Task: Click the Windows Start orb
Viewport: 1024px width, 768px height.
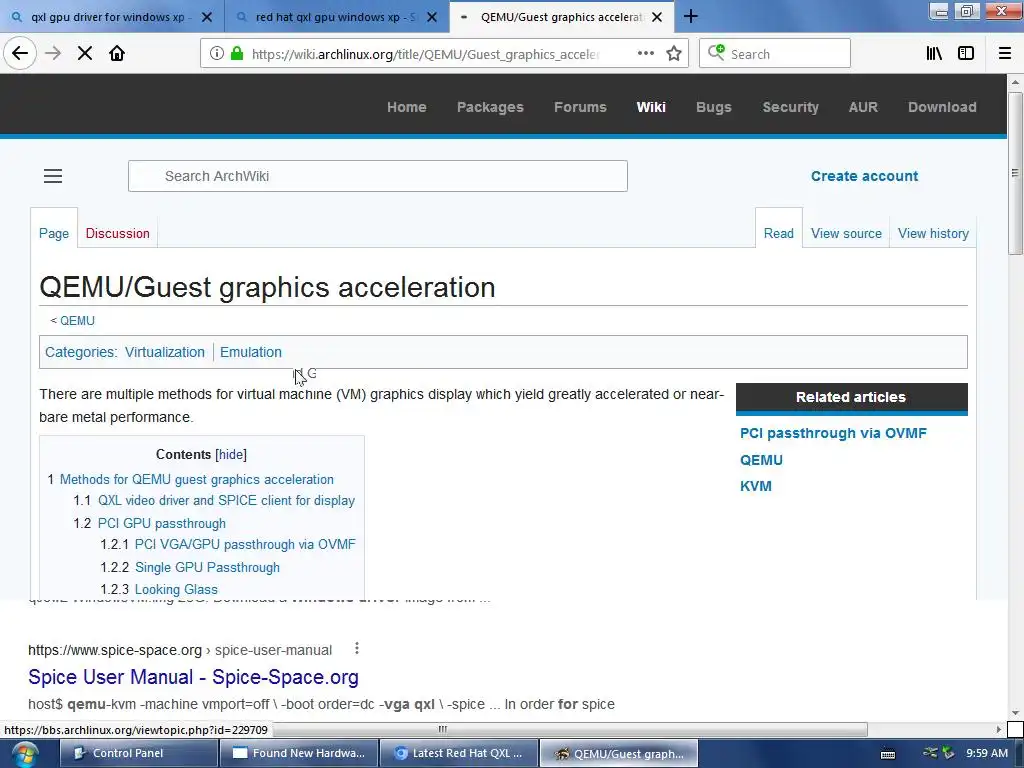Action: (24, 754)
